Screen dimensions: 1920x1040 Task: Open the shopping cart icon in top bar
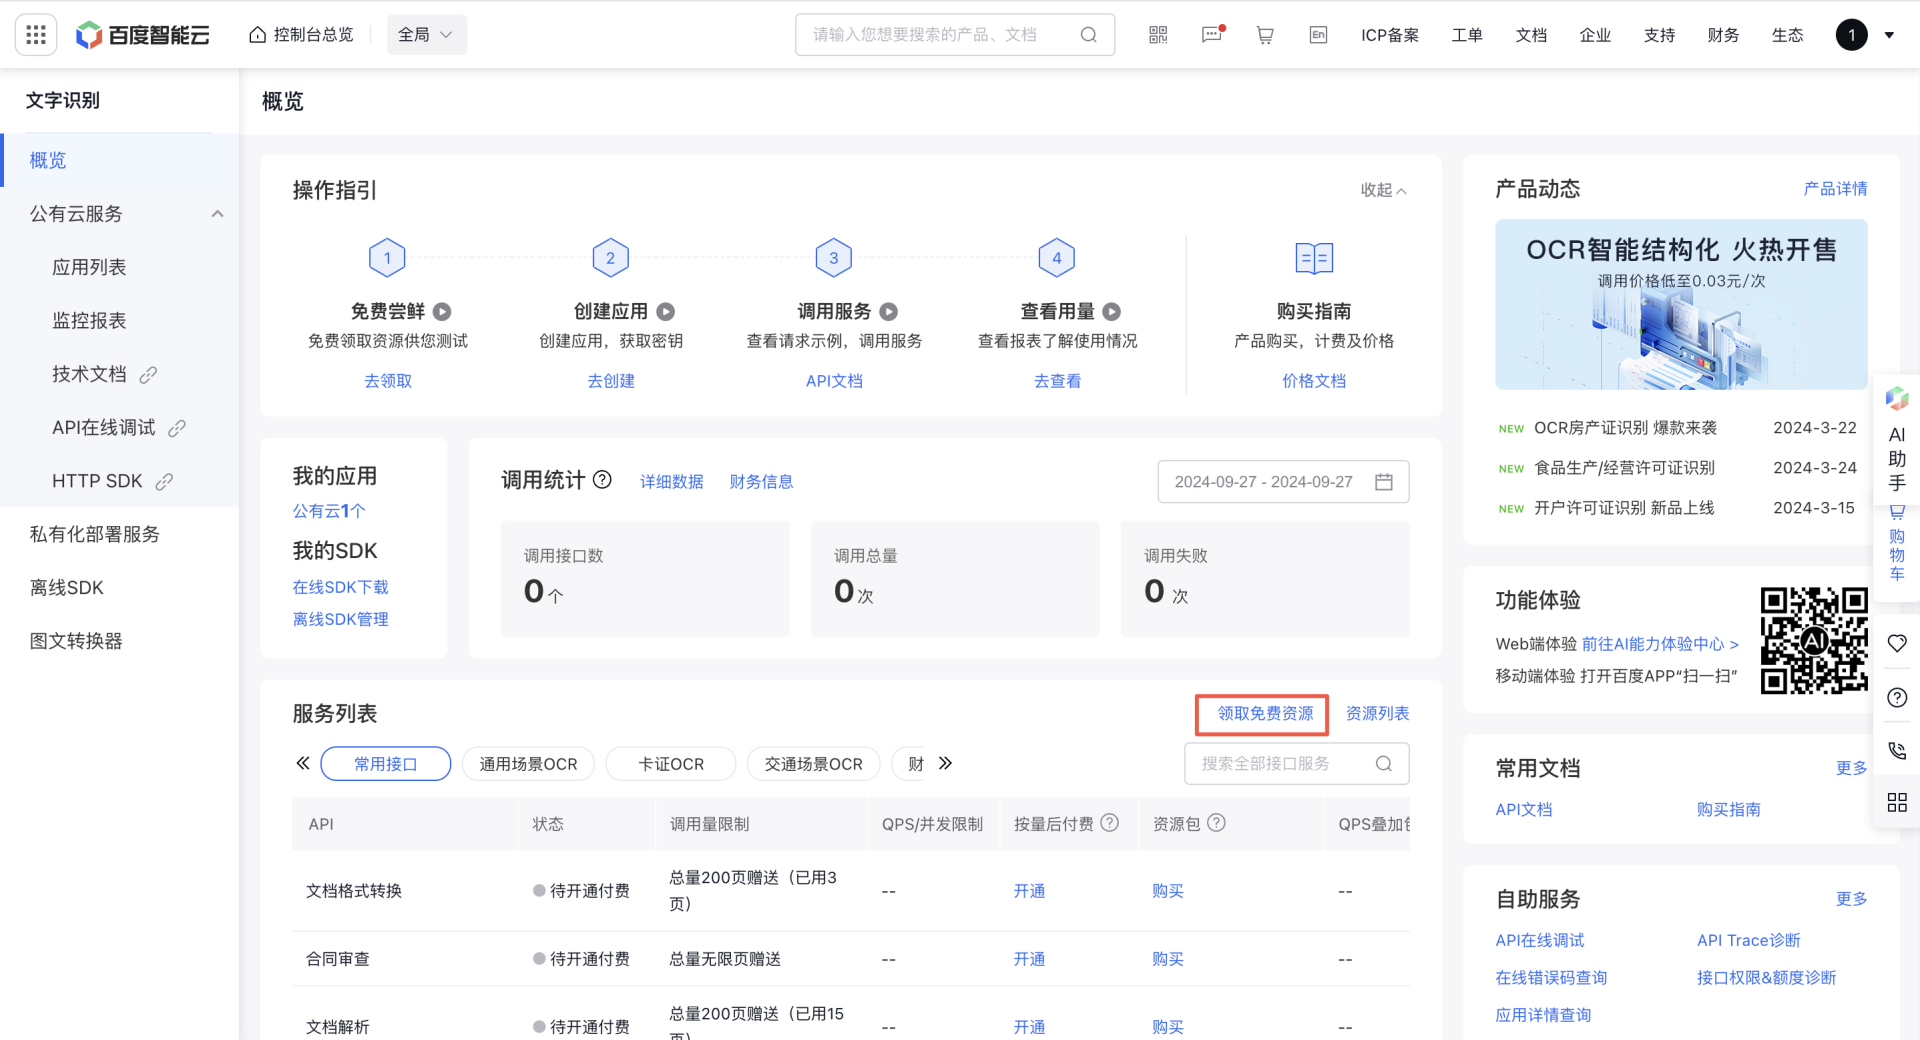1265,35
